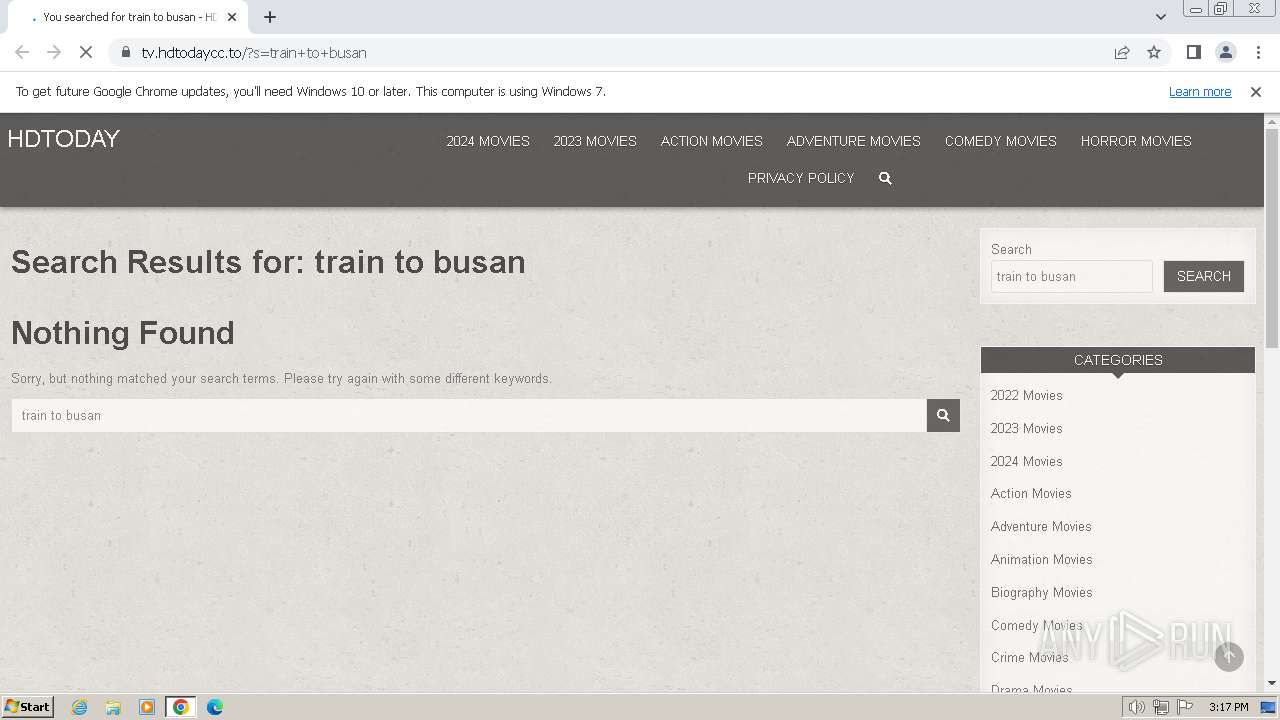The image size is (1280, 720).
Task: Click the browser back arrow
Action: [x=22, y=52]
